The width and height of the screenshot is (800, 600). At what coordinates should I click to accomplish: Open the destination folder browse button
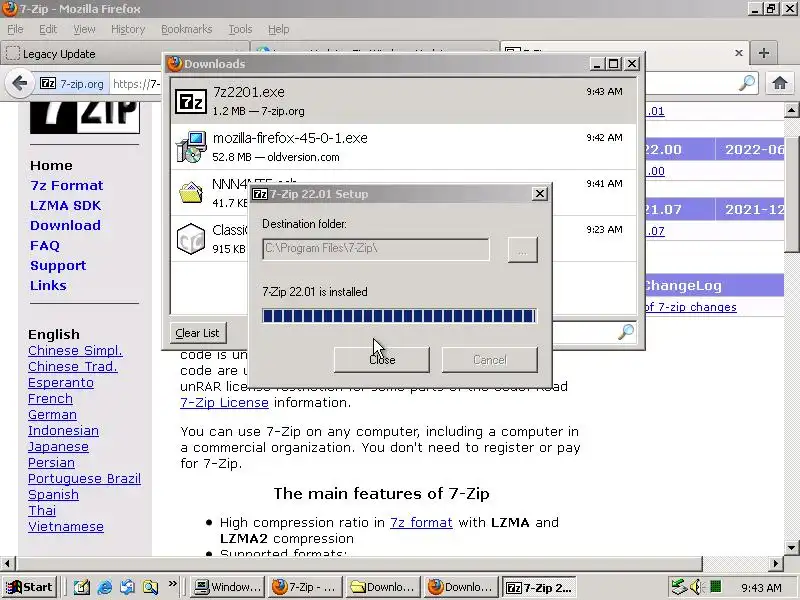click(522, 250)
